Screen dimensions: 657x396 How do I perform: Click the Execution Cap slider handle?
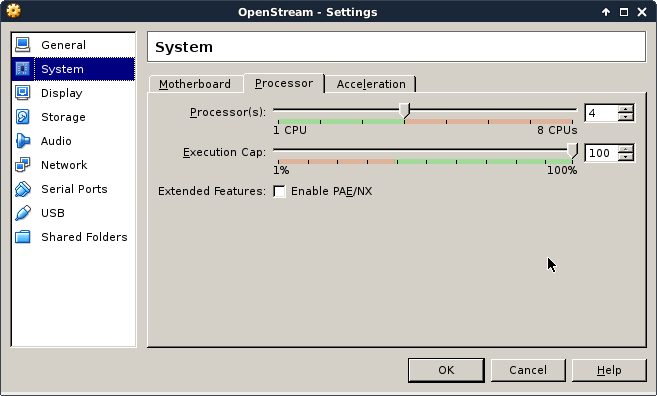pyautogui.click(x=572, y=150)
